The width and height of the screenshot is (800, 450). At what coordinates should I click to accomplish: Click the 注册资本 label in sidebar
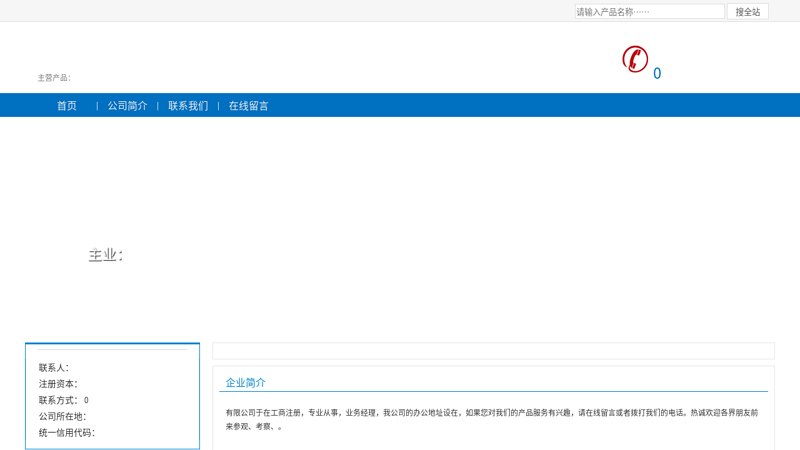coord(58,384)
